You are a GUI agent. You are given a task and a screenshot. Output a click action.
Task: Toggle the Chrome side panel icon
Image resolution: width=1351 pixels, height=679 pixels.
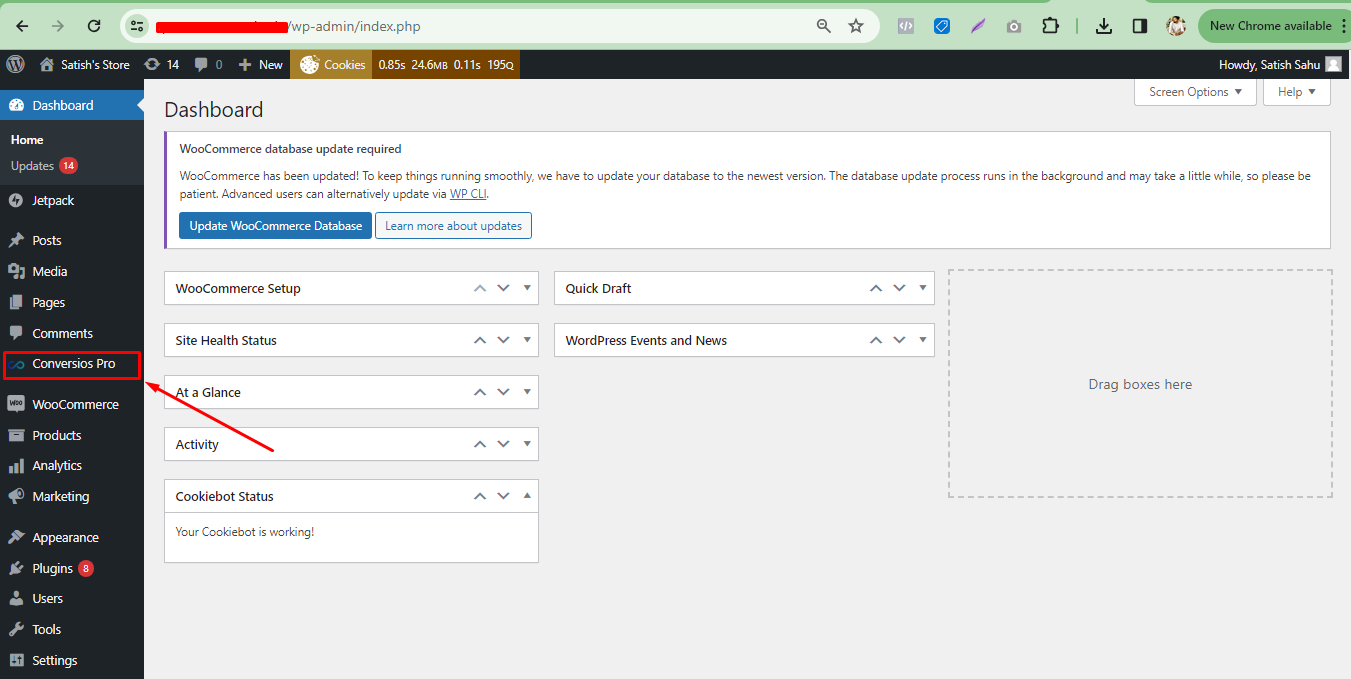(x=1140, y=26)
